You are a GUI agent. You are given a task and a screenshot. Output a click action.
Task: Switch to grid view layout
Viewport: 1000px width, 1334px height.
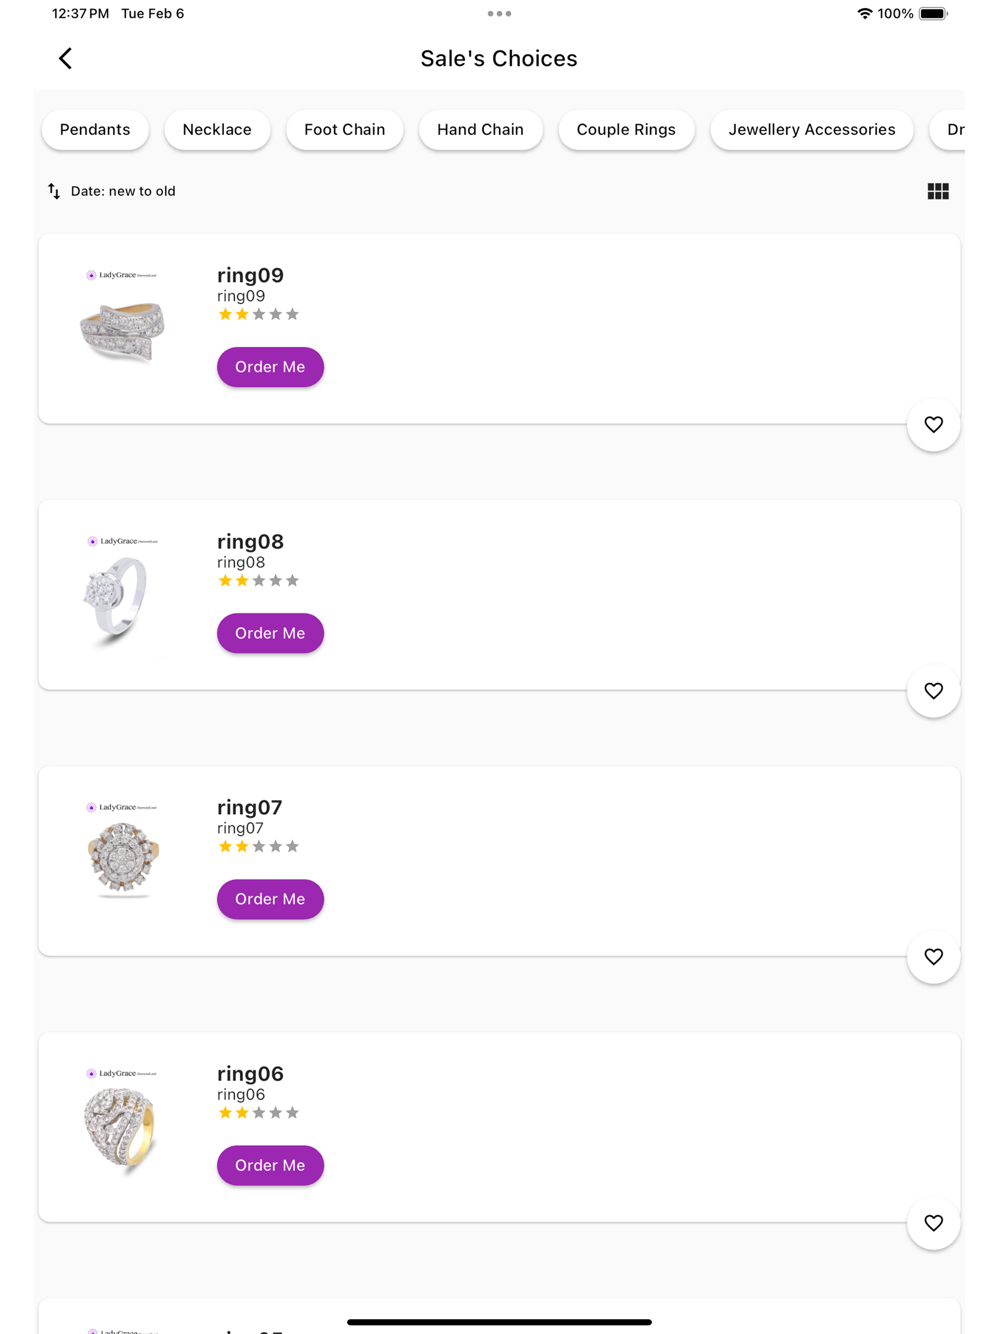pyautogui.click(x=937, y=191)
